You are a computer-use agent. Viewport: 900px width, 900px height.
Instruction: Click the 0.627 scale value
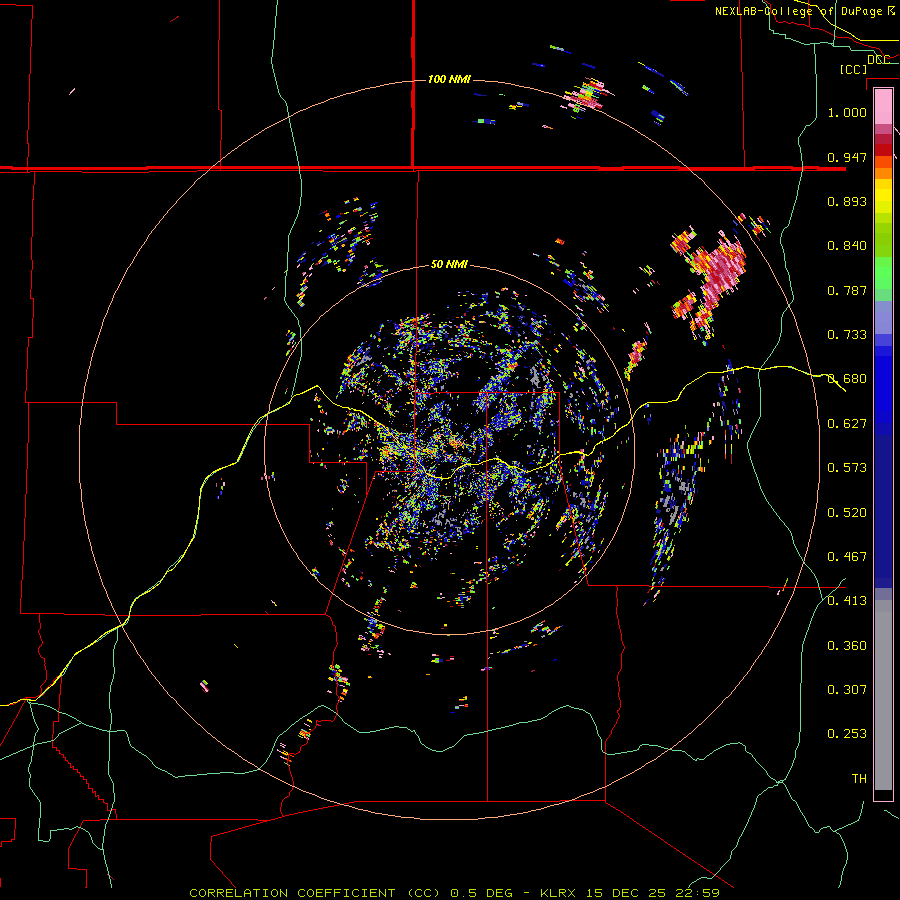(x=847, y=424)
